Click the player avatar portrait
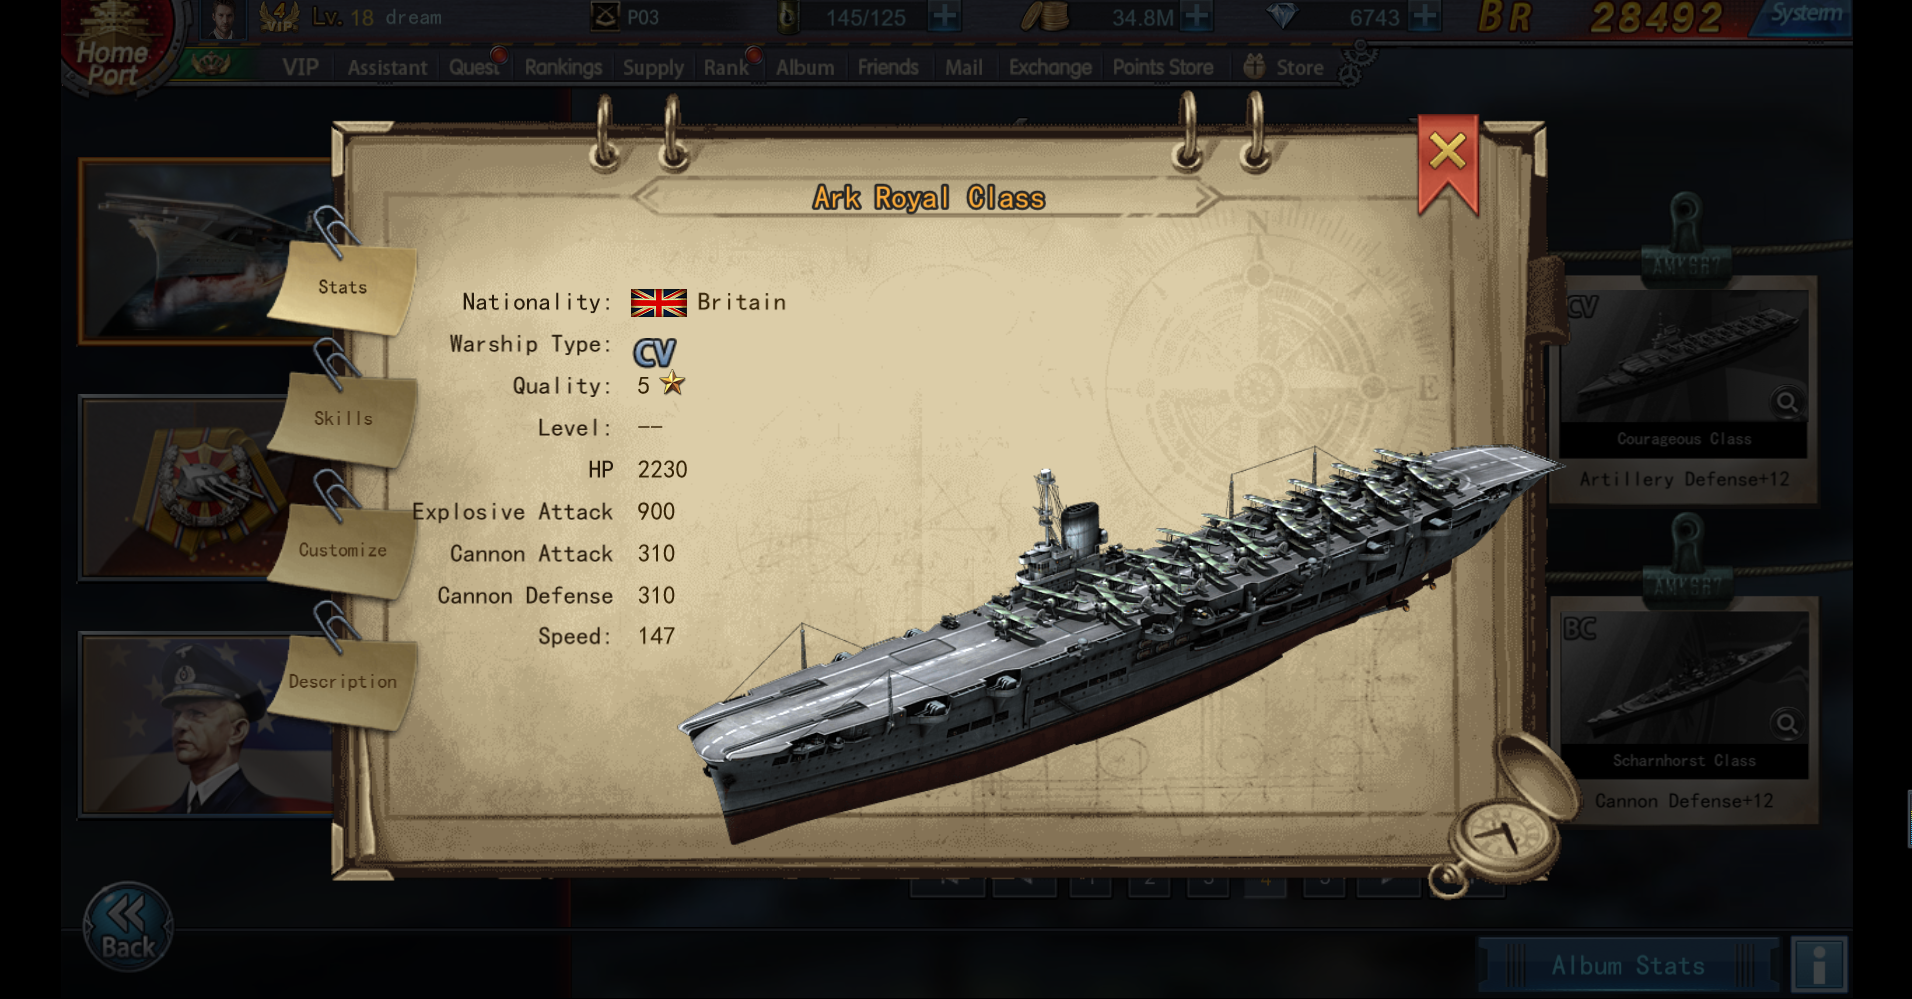Viewport: 1912px width, 999px height. [223, 18]
